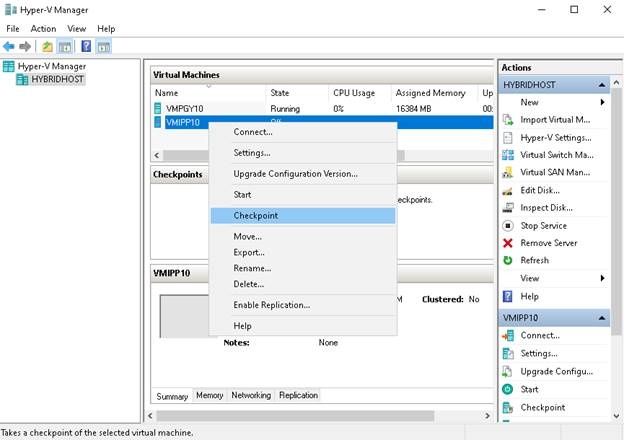Collapse the VMIPP10 actions section

[x=602, y=318]
